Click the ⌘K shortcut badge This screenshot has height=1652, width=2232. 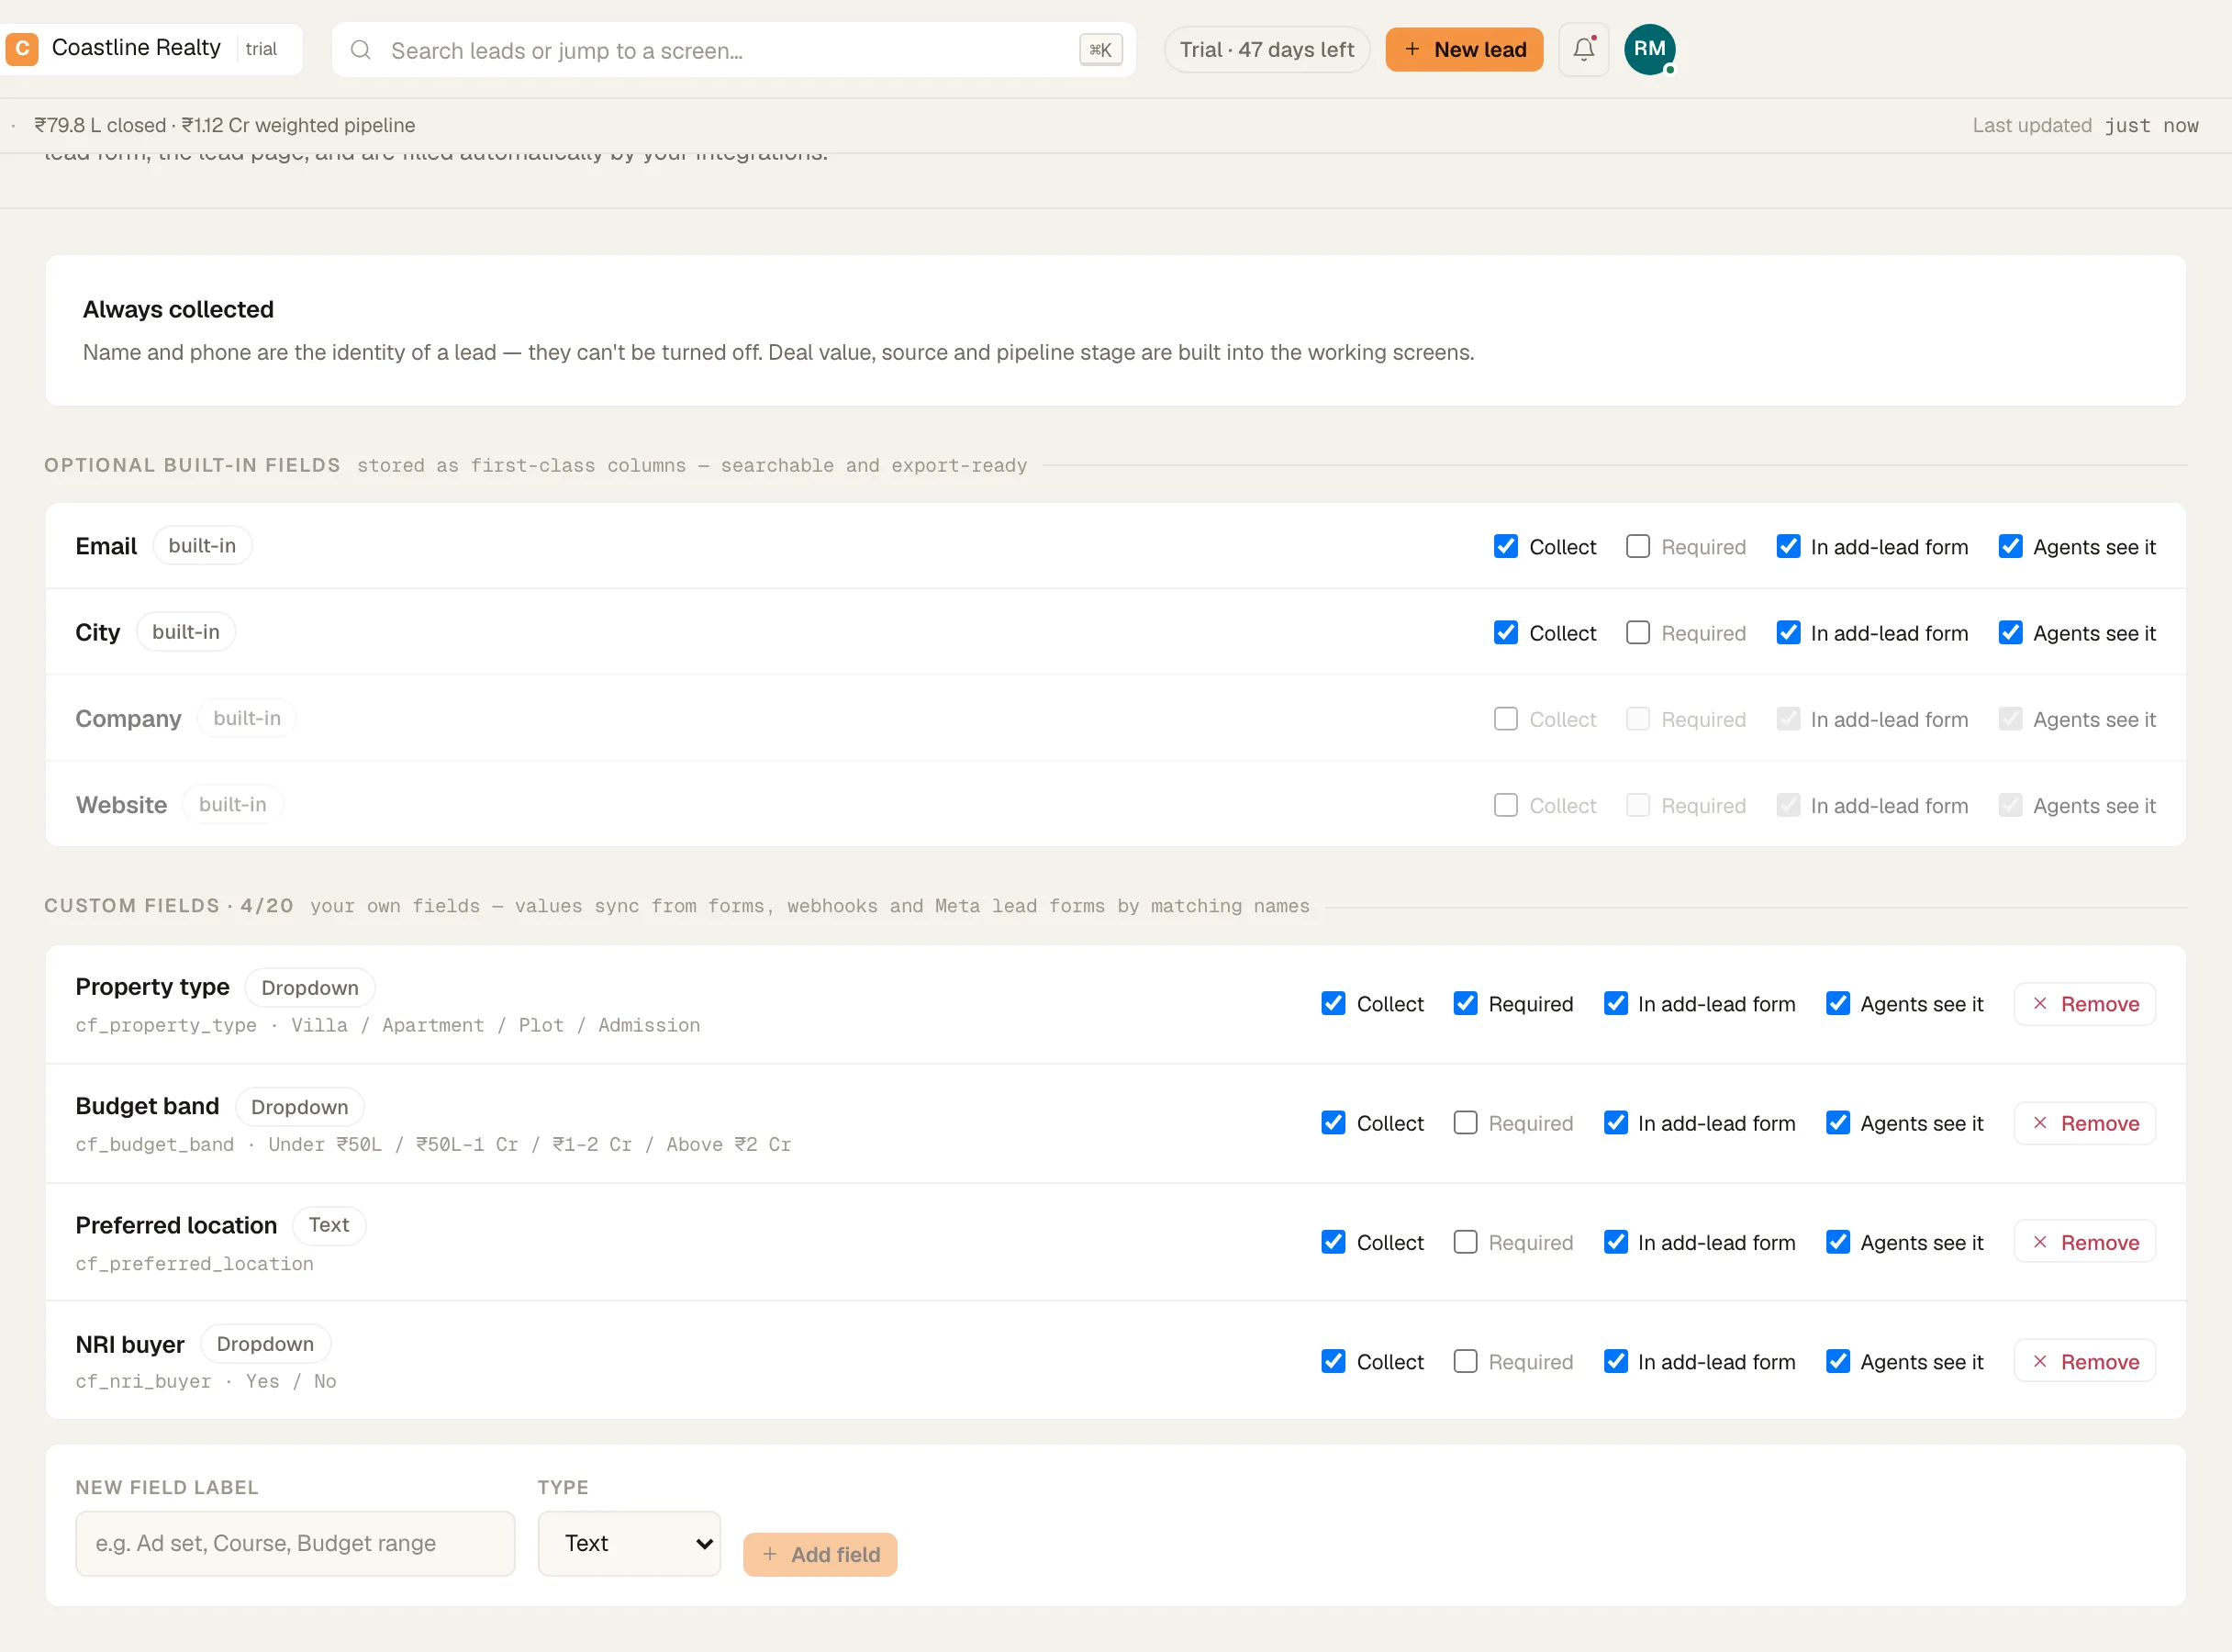click(x=1100, y=50)
